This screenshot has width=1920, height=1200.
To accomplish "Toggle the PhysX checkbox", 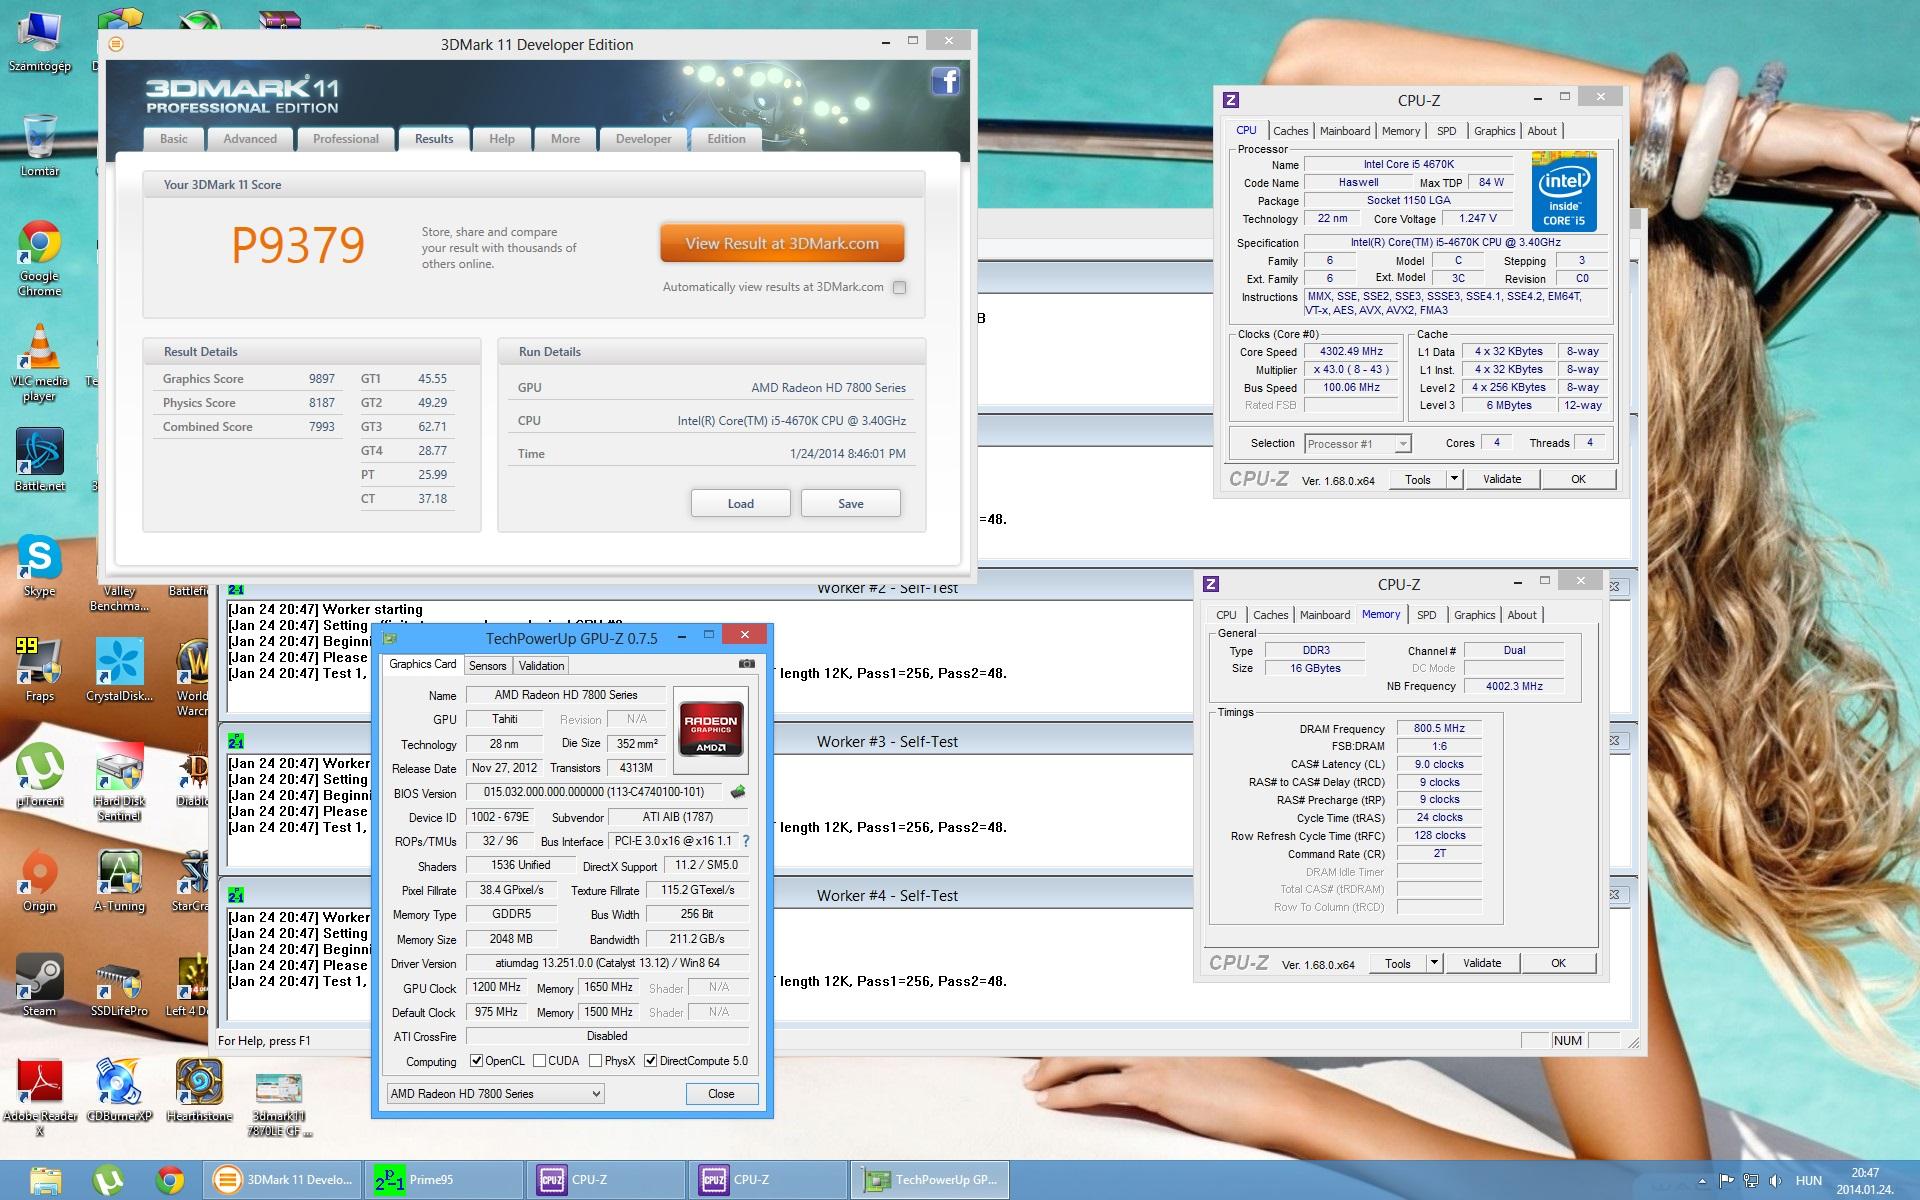I will point(596,1061).
